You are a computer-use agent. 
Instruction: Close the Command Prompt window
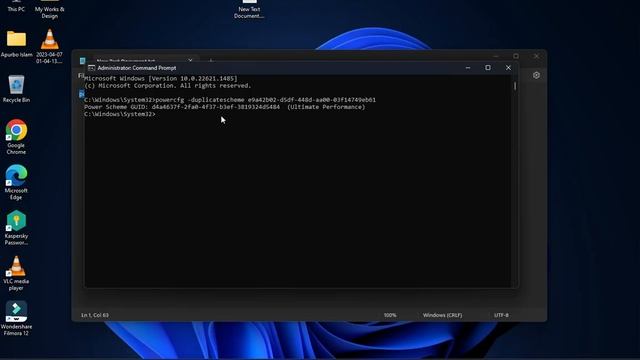coord(508,68)
